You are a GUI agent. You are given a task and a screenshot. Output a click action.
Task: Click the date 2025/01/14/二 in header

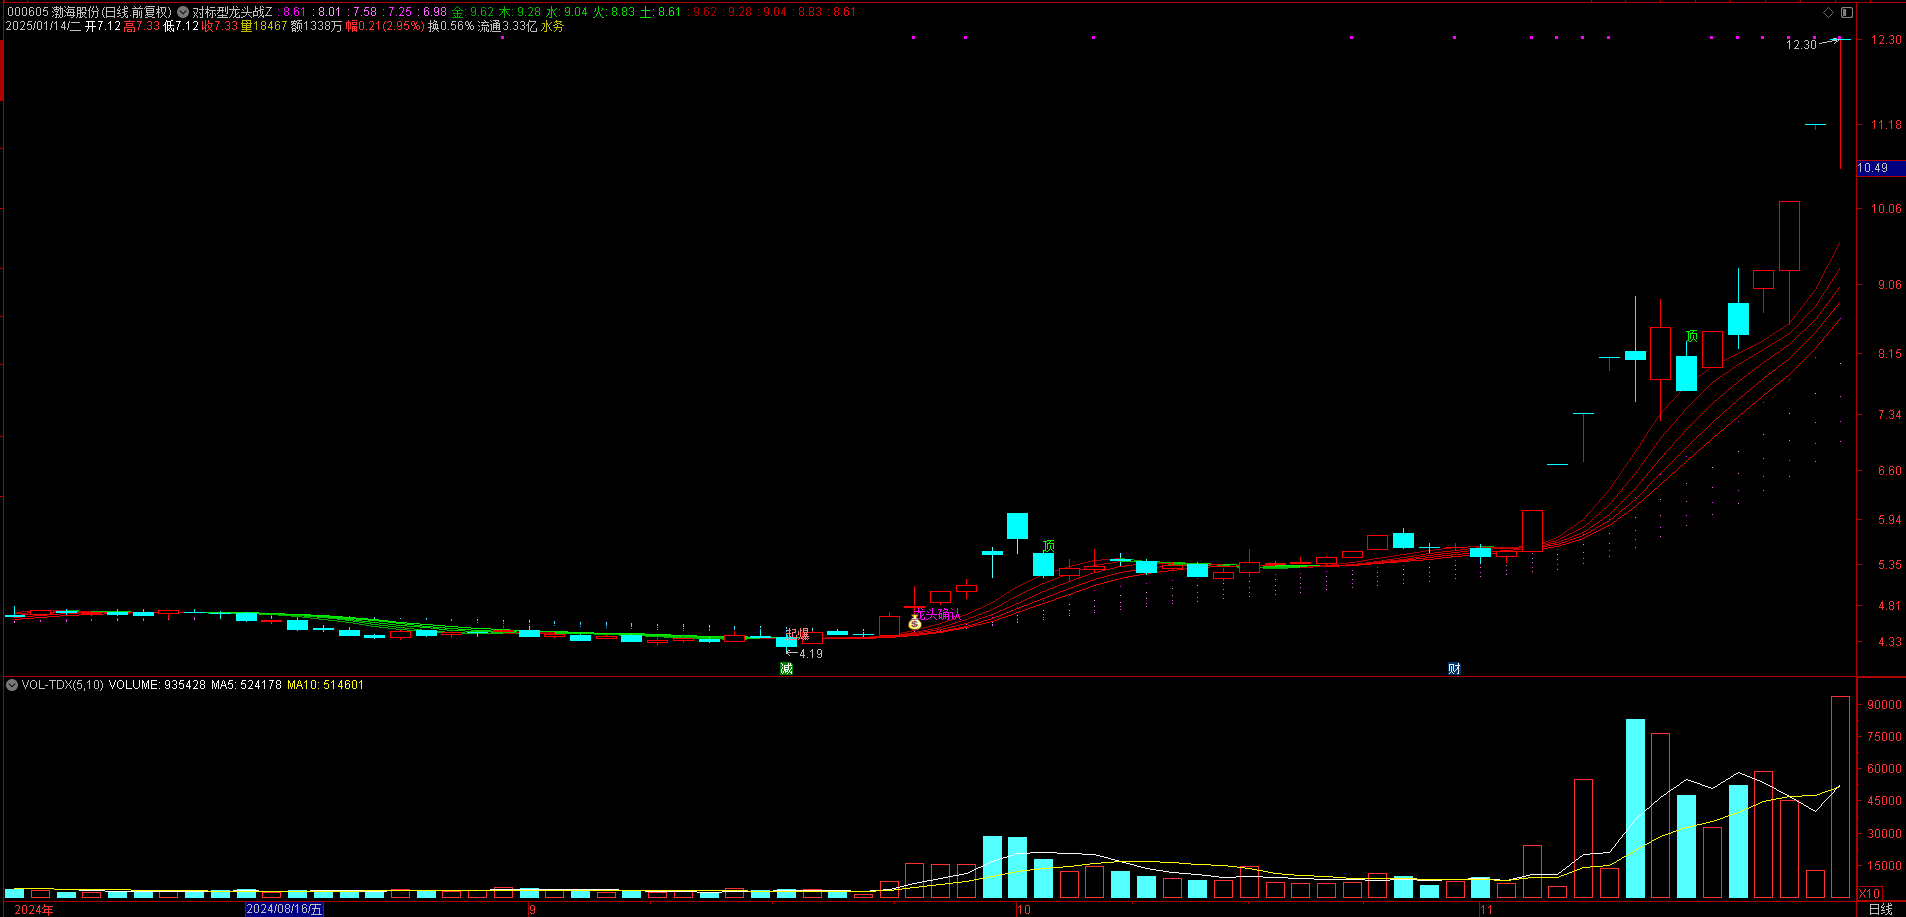pyautogui.click(x=43, y=26)
